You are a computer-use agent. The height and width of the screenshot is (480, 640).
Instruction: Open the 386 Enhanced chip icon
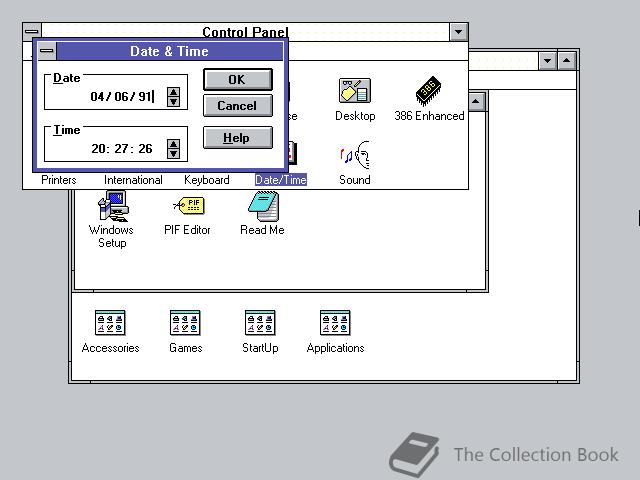click(x=428, y=90)
